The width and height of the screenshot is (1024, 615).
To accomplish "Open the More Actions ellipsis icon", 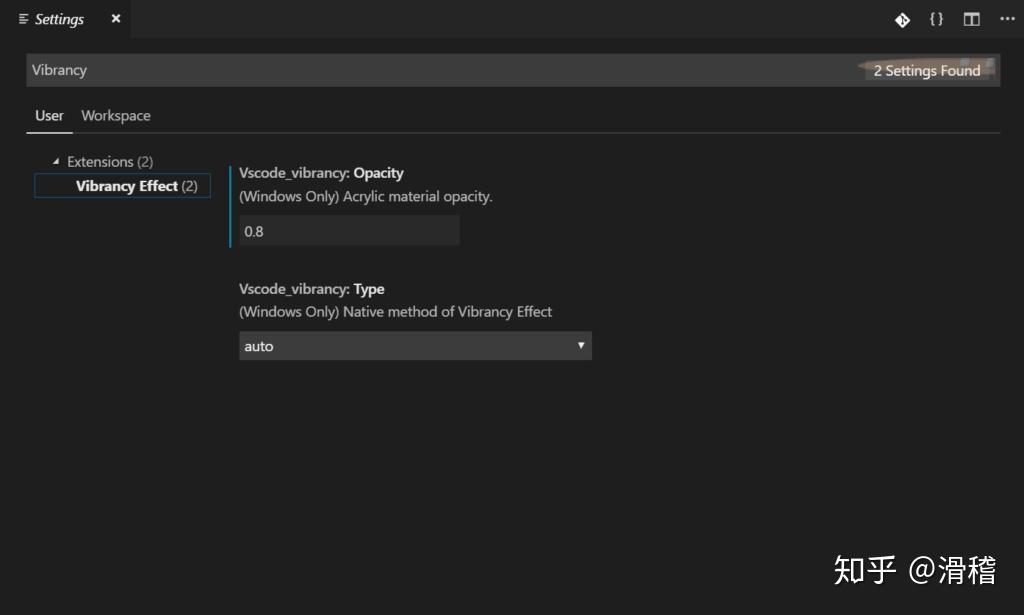I will (x=1005, y=19).
